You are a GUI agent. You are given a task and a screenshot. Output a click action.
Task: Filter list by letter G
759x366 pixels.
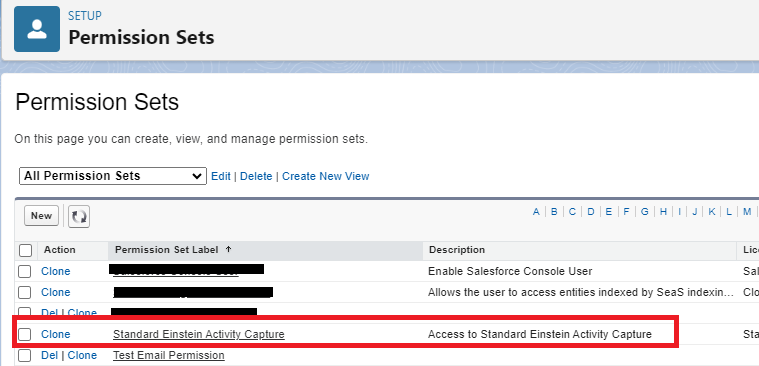(645, 212)
